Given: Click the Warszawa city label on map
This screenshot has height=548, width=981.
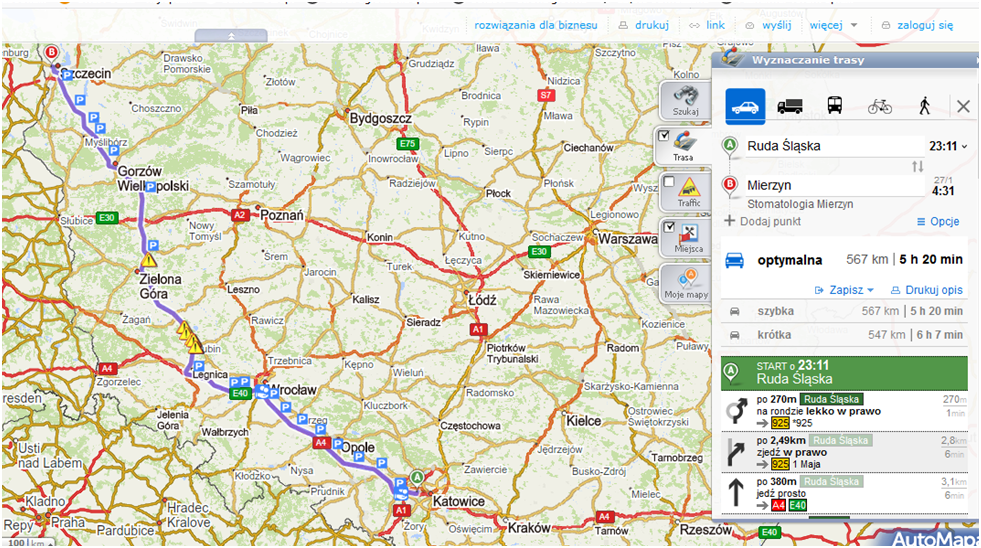Looking at the screenshot, I should (x=628, y=239).
